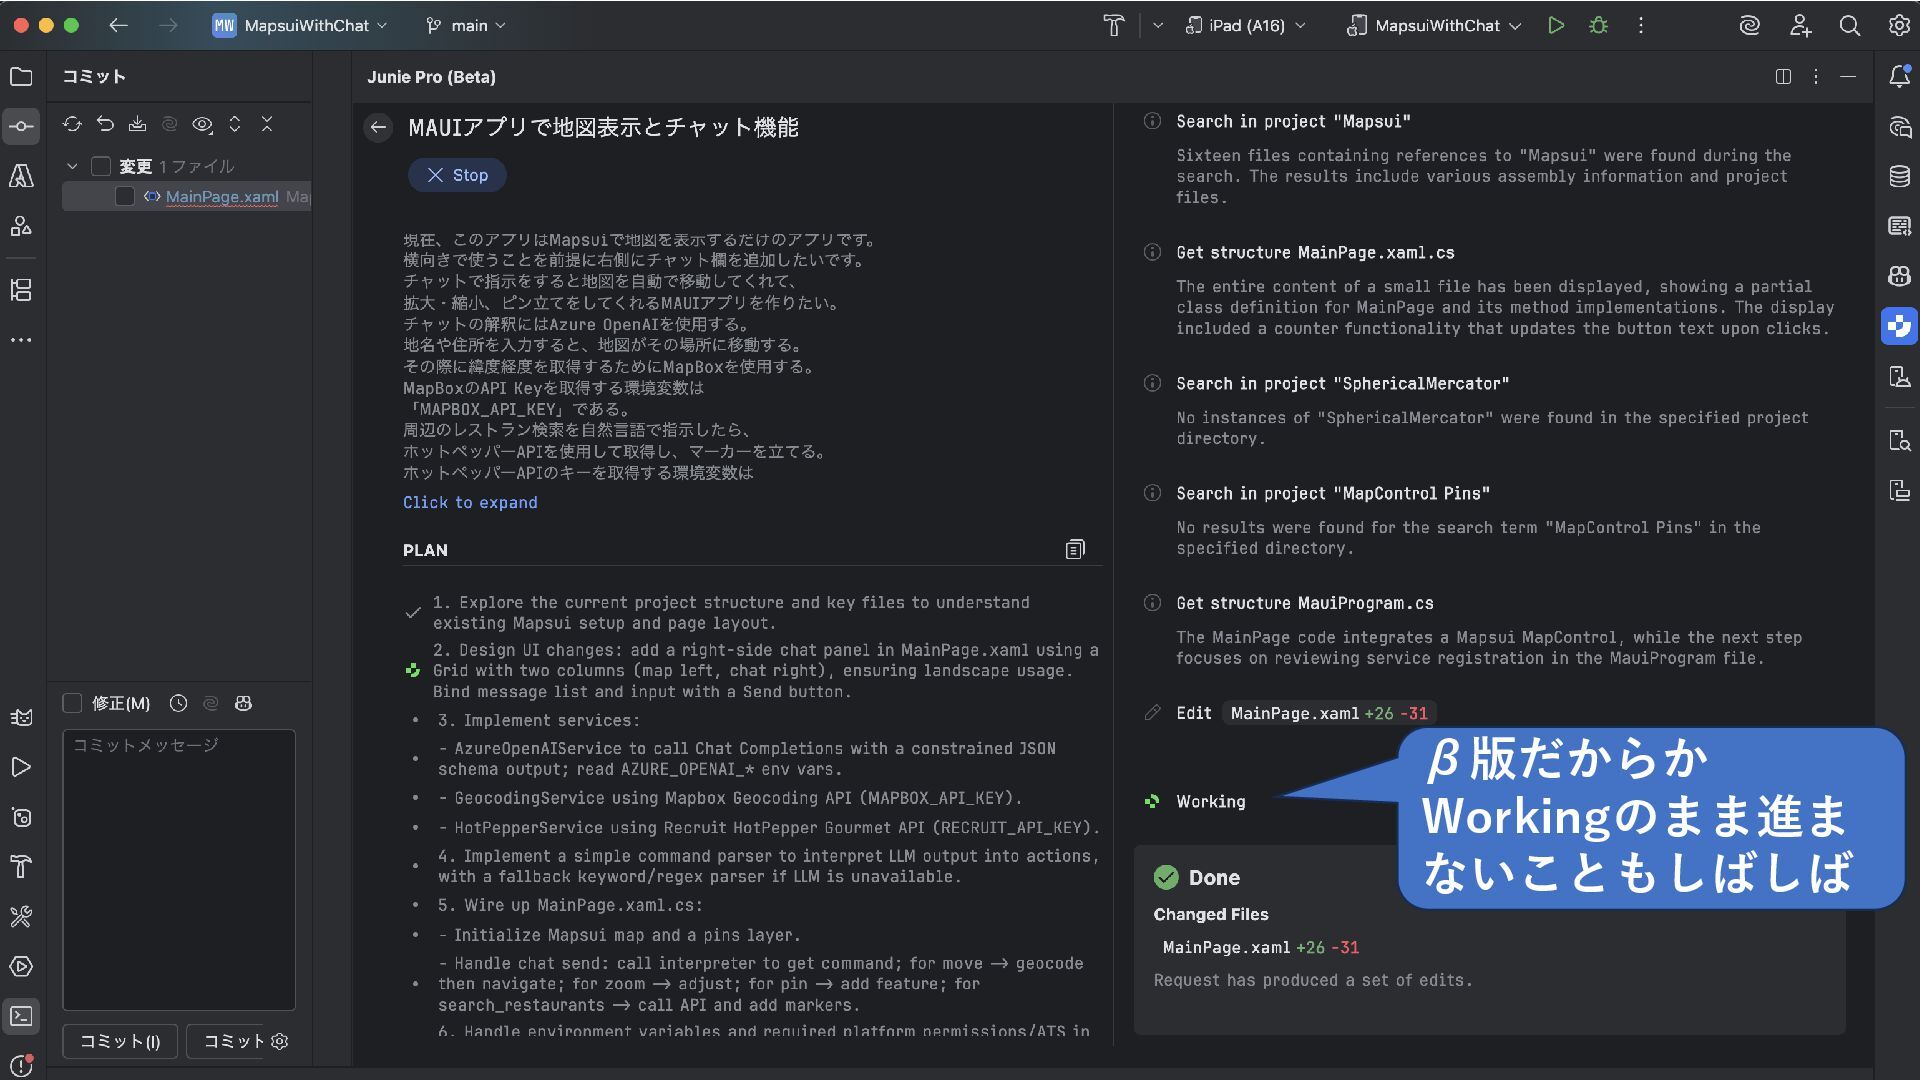Open the Notifications bell icon

[1899, 77]
